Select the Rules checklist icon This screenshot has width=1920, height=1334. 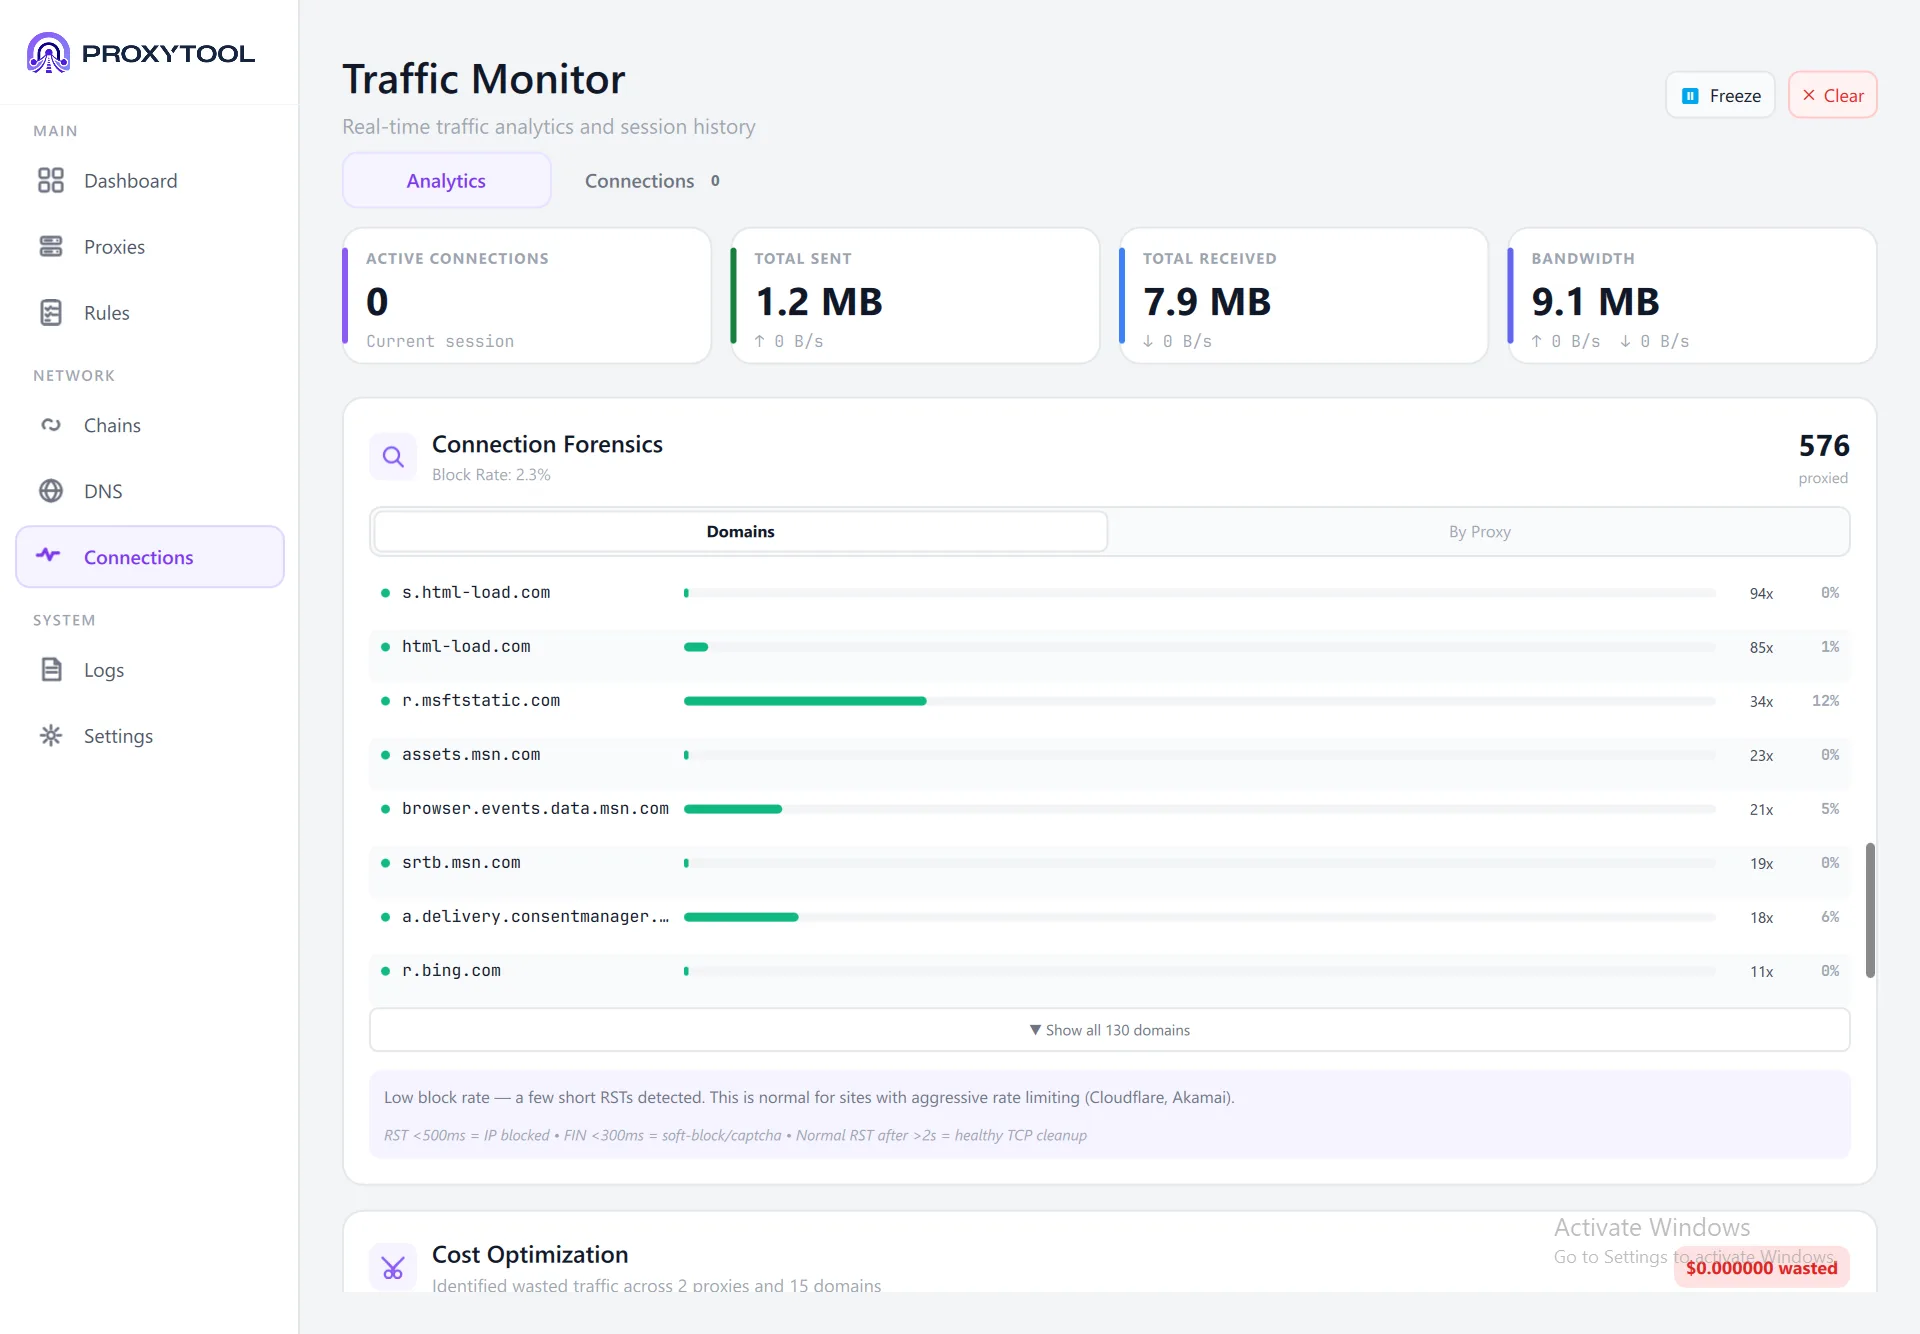tap(51, 313)
